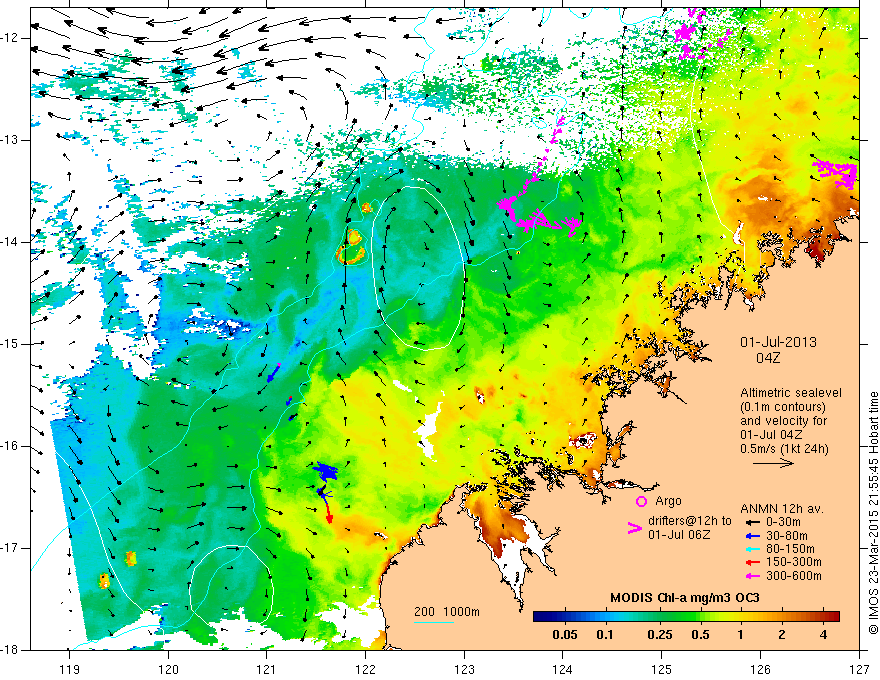
Task: Click the 123 longitude axis label
Action: tap(464, 669)
